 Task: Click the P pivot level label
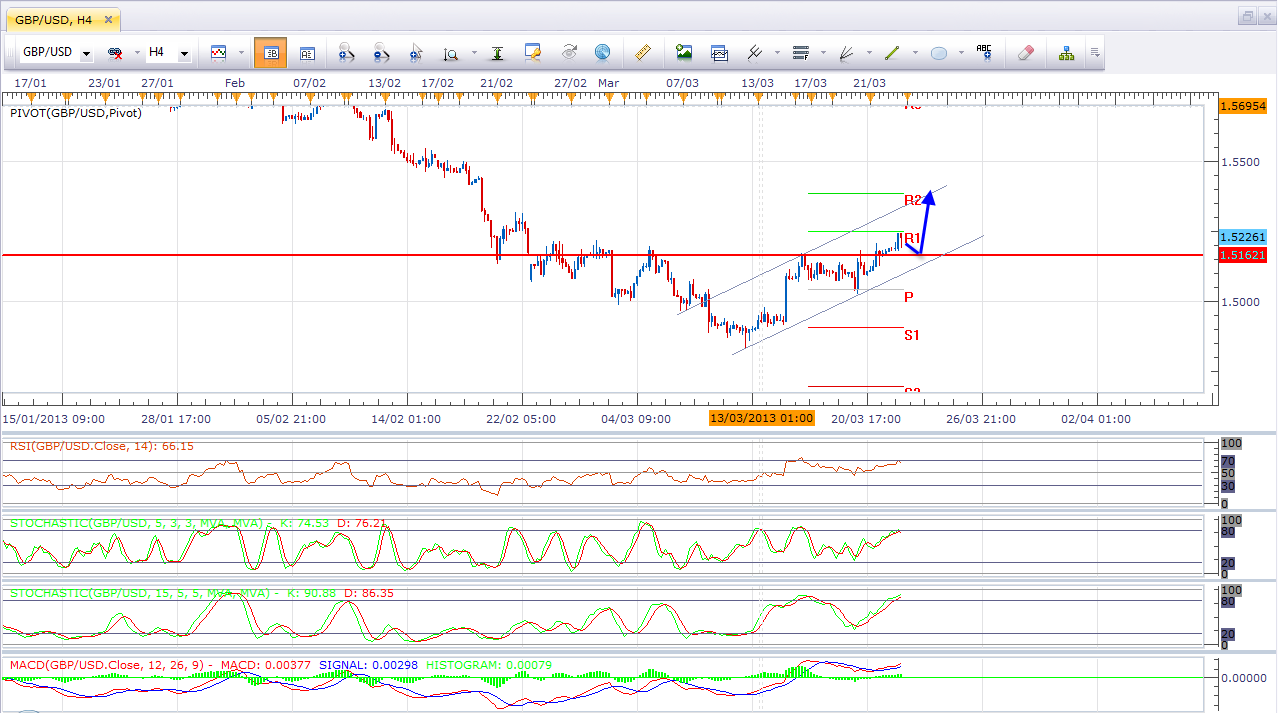[x=908, y=297]
